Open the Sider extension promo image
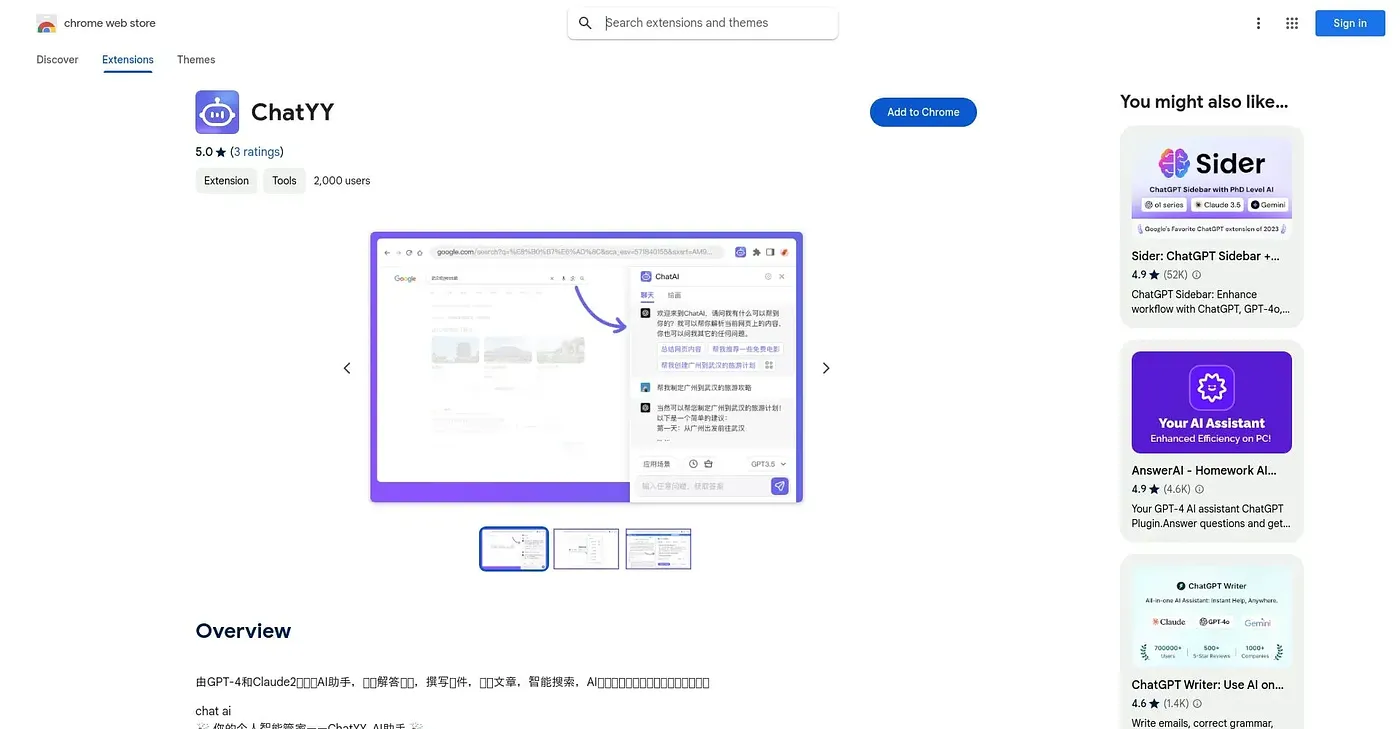This screenshot has width=1400, height=729. point(1212,188)
